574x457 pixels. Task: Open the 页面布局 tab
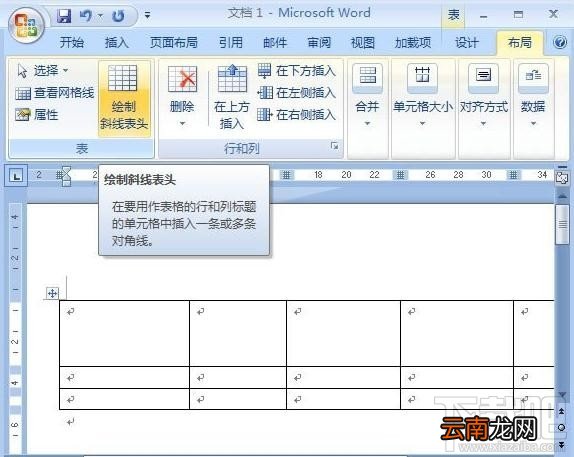[174, 42]
